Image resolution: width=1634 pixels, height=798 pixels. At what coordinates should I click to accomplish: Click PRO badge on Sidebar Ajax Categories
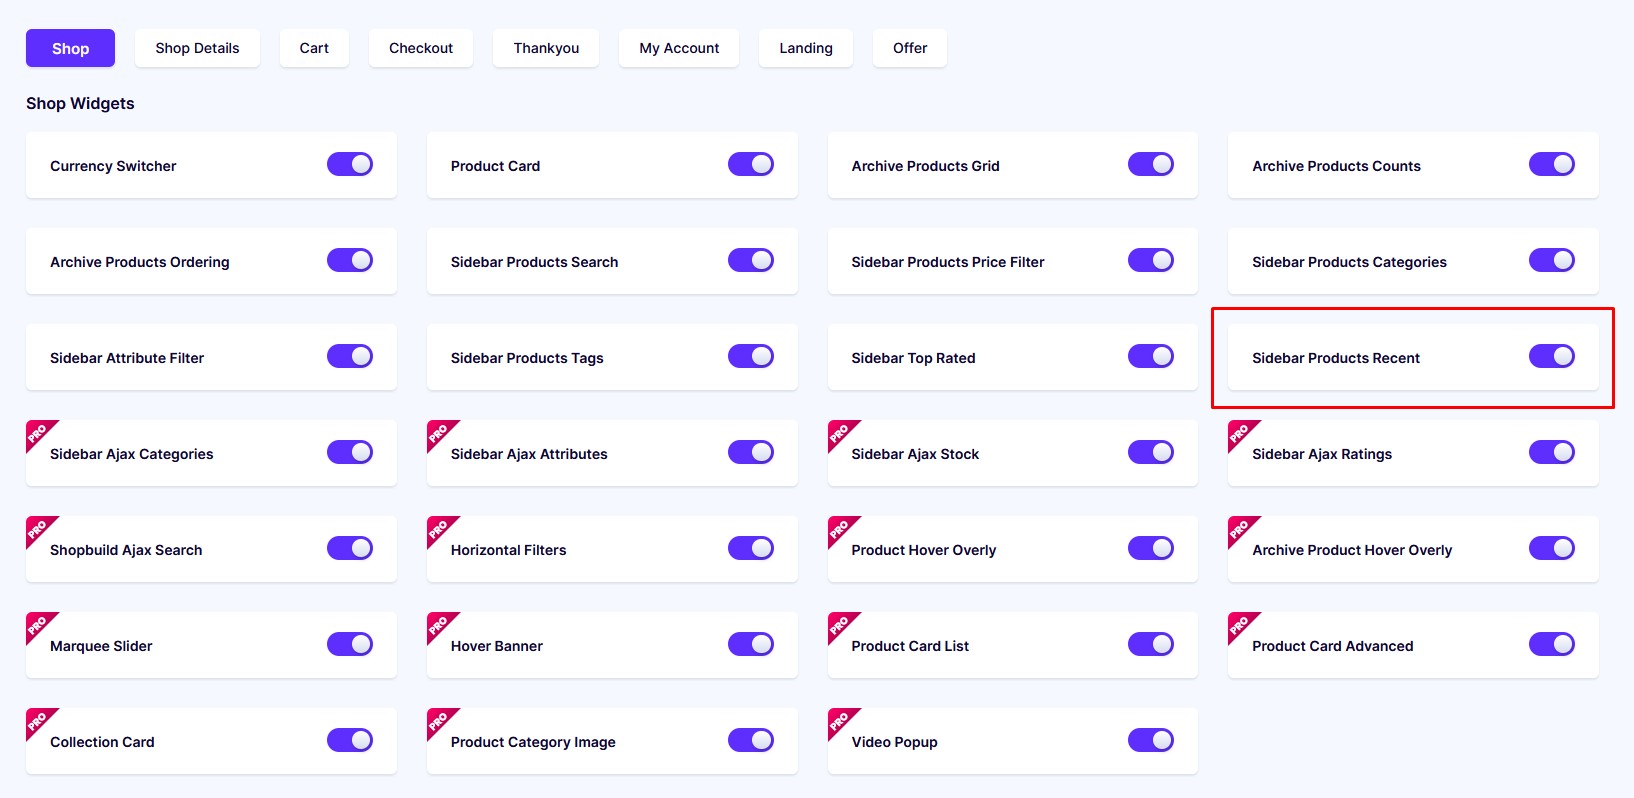[x=39, y=433]
